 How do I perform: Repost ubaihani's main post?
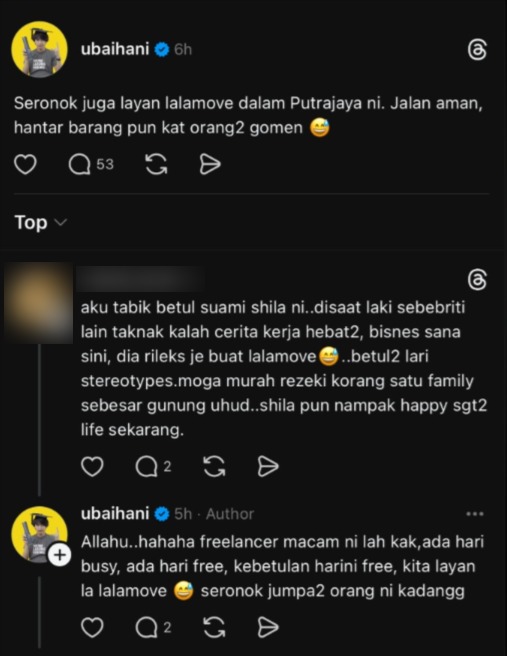pos(156,164)
